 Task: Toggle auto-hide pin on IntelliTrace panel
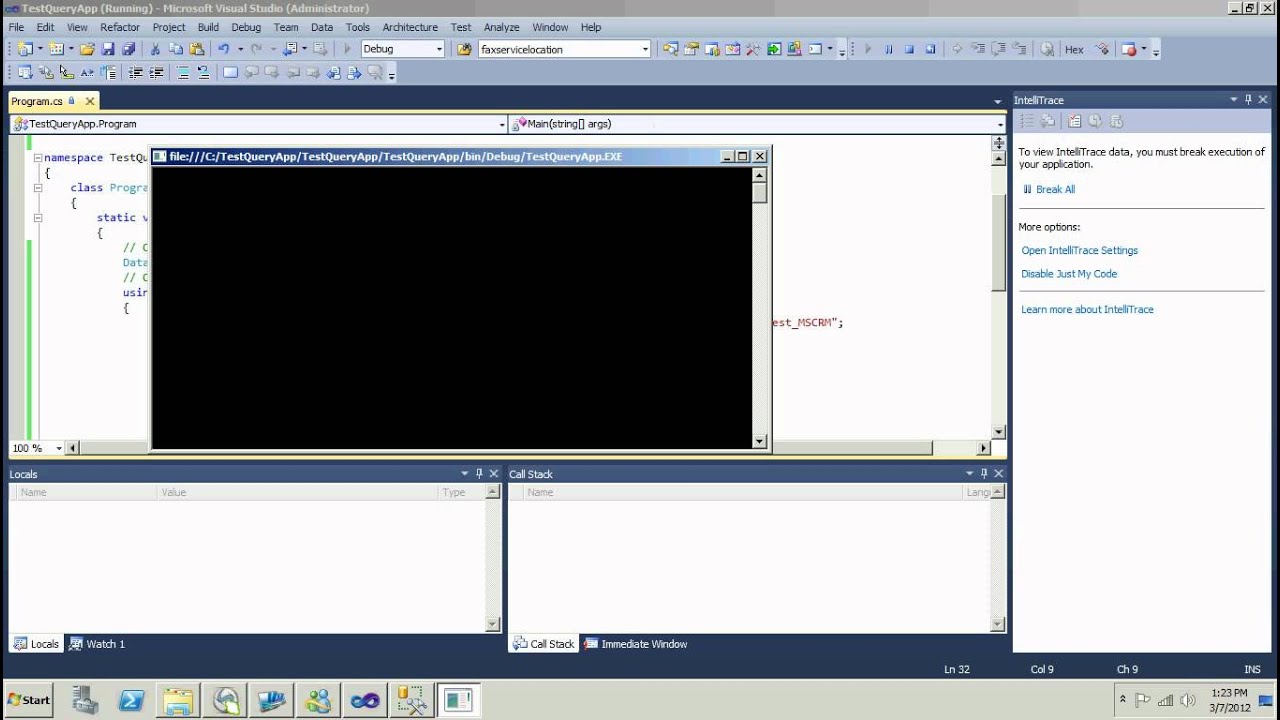pos(1248,100)
